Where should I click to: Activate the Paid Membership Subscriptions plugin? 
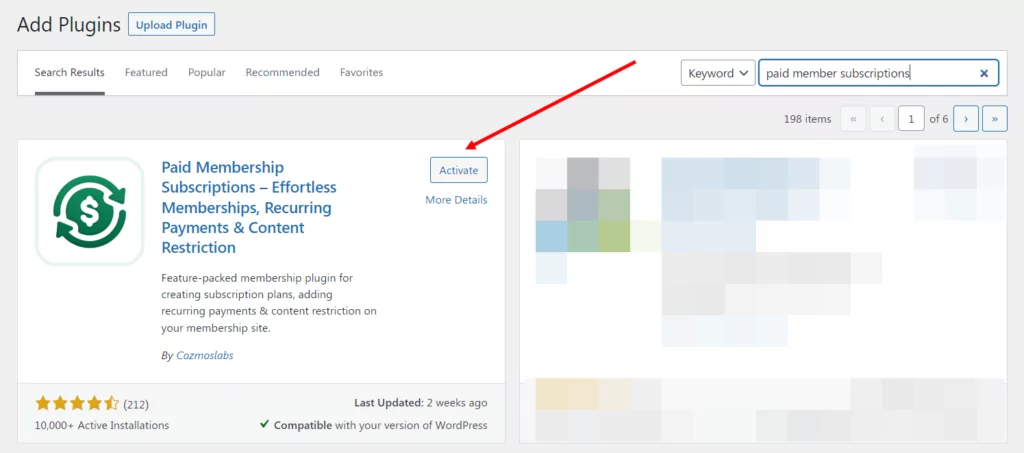458,170
